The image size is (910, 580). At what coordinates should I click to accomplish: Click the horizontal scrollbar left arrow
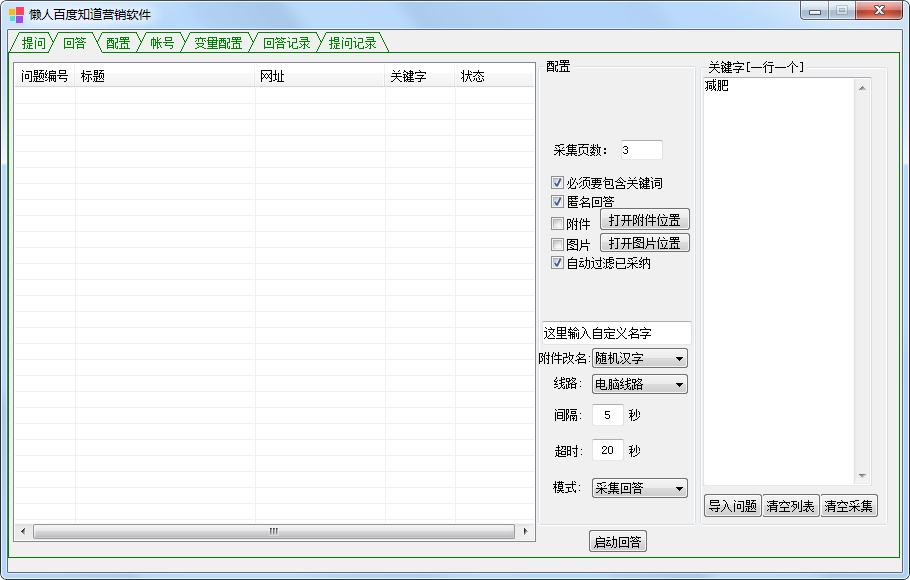(x=22, y=532)
